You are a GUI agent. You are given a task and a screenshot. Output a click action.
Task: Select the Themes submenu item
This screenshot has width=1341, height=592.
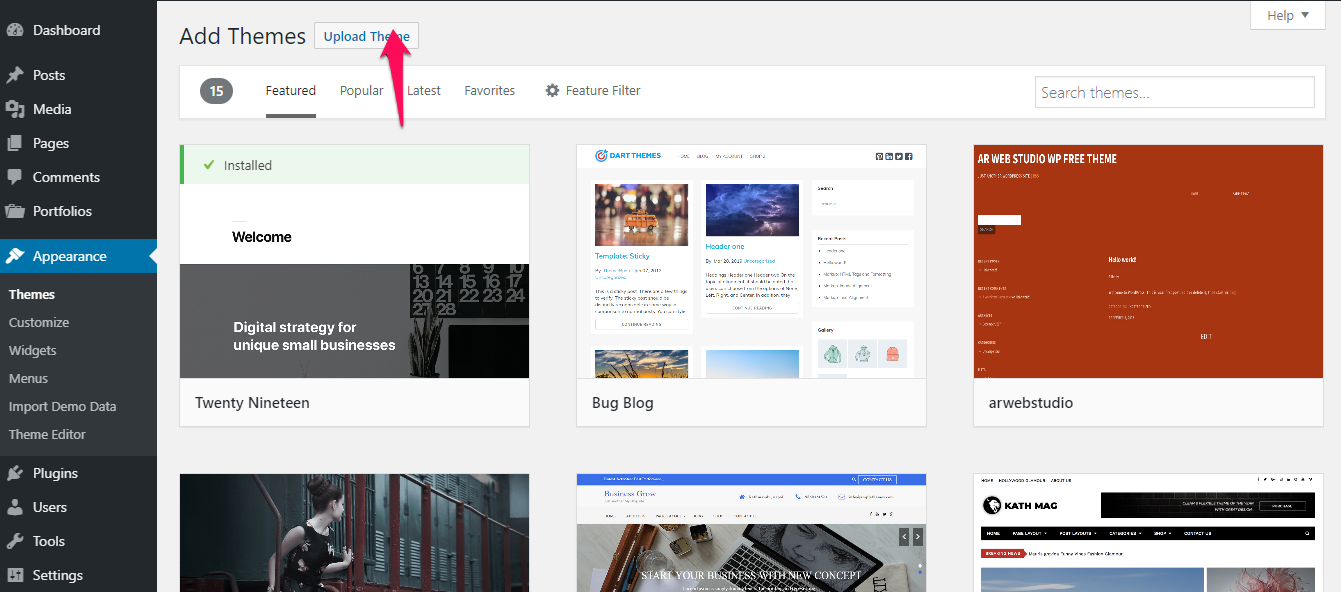(32, 294)
